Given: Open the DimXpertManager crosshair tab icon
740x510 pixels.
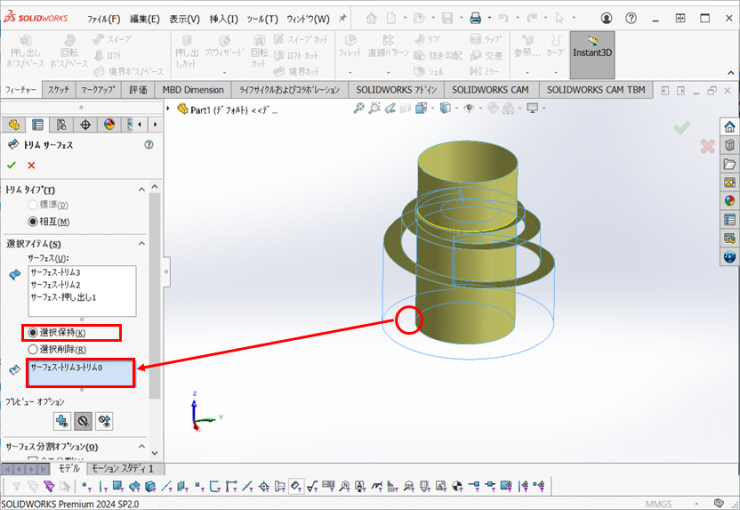Looking at the screenshot, I should [x=86, y=125].
